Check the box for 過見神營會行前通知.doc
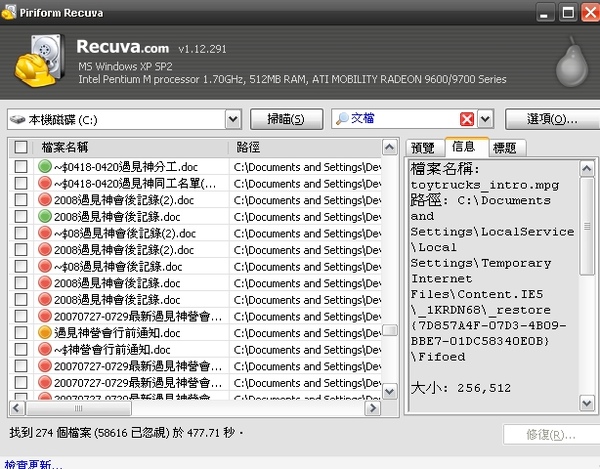 21,332
